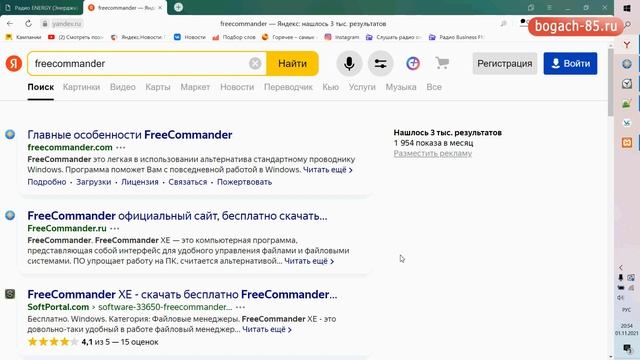Open the Все services tab
Viewport: 640px width, 360px height.
(434, 87)
